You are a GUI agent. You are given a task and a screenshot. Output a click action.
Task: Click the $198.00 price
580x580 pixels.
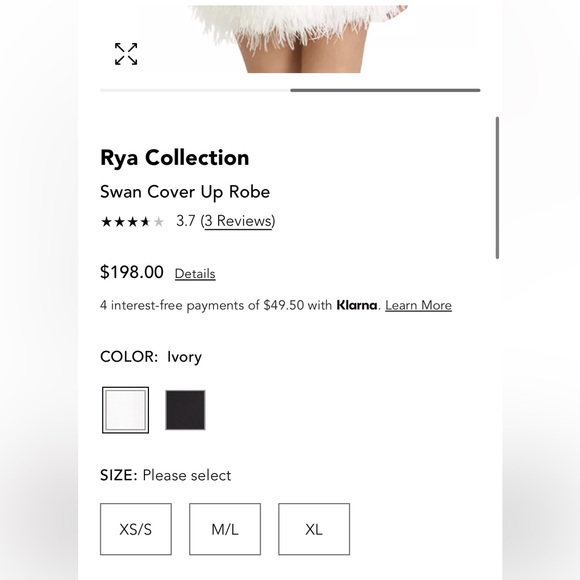click(132, 272)
